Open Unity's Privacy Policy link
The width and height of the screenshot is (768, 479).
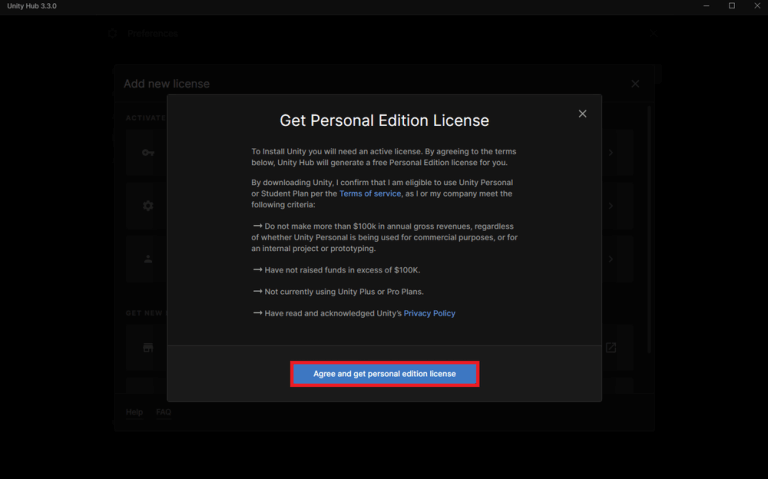429,313
